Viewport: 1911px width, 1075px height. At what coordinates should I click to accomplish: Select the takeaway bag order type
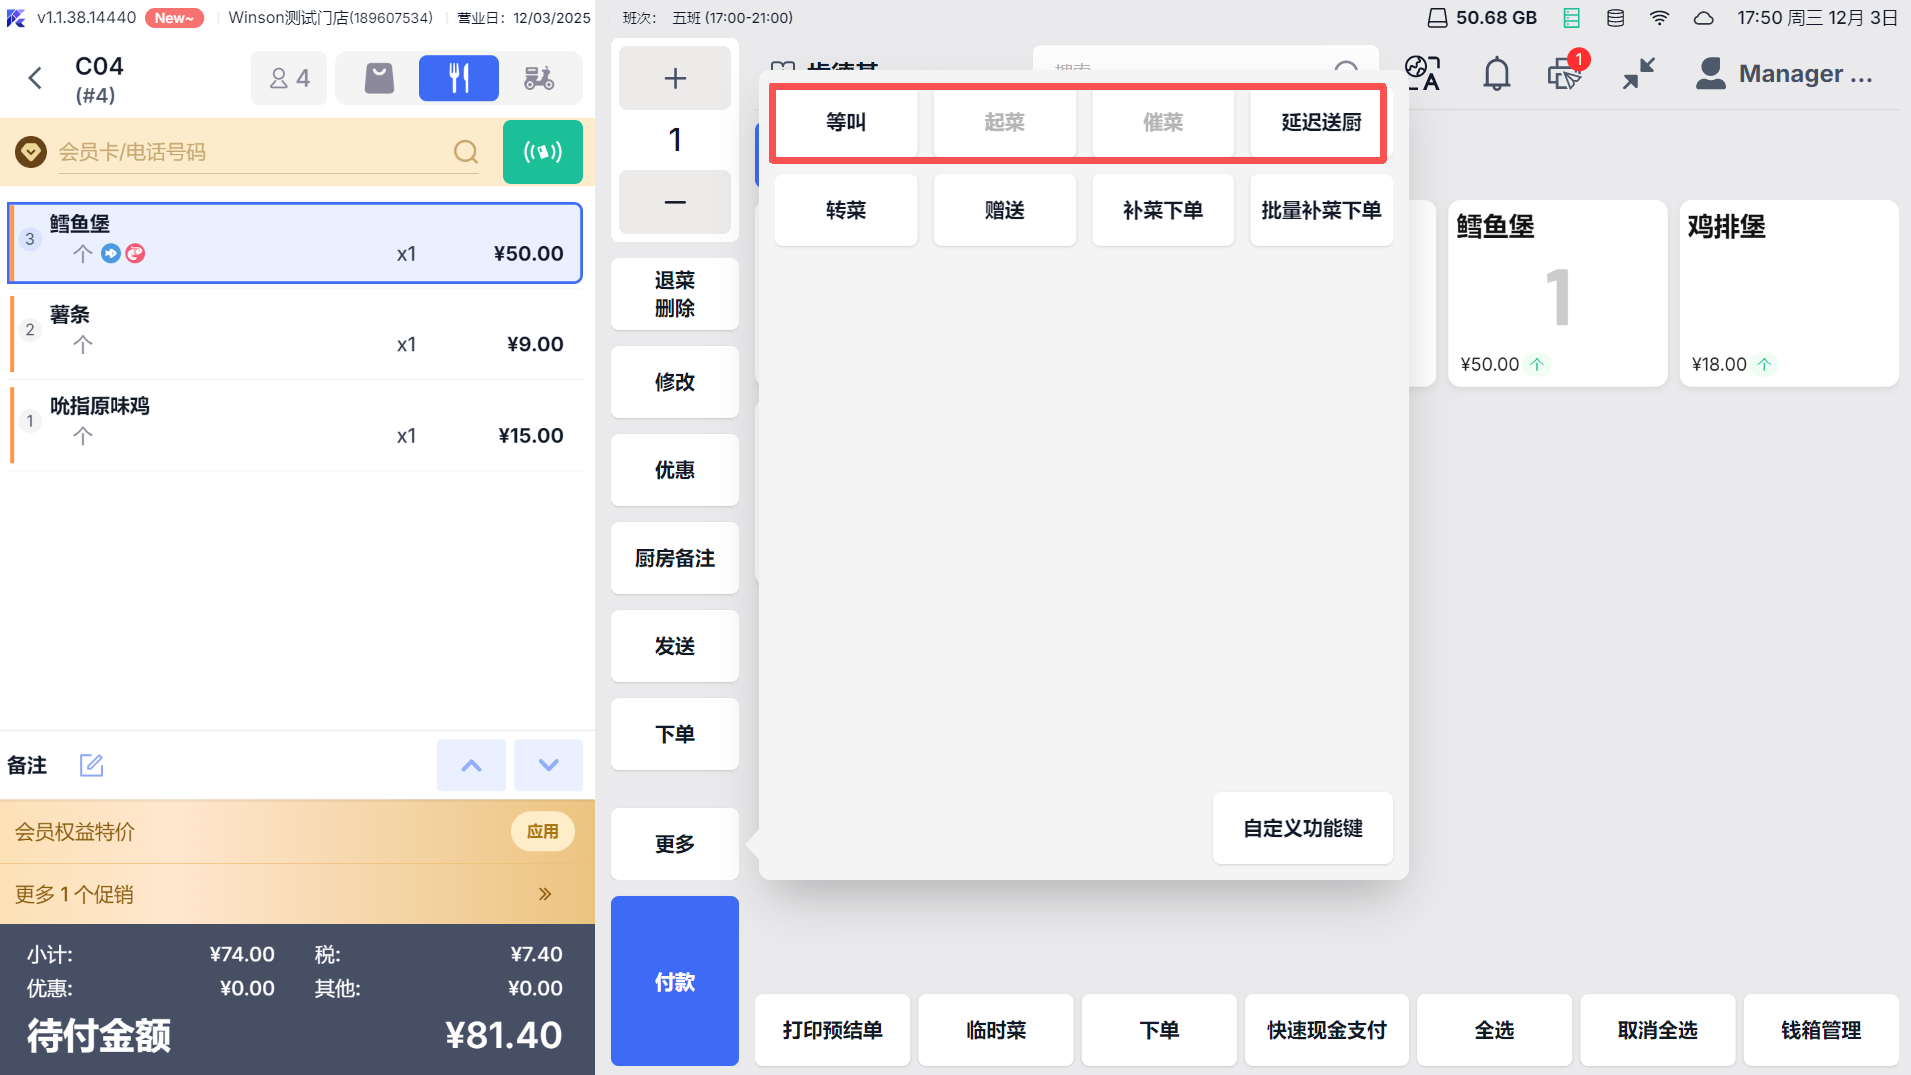(x=379, y=78)
